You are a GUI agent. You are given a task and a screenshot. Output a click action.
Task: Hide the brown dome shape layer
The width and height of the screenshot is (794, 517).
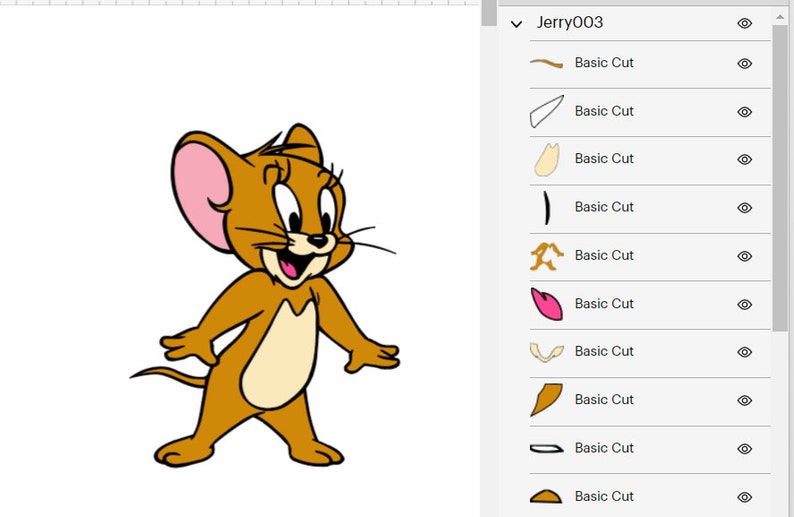[744, 497]
